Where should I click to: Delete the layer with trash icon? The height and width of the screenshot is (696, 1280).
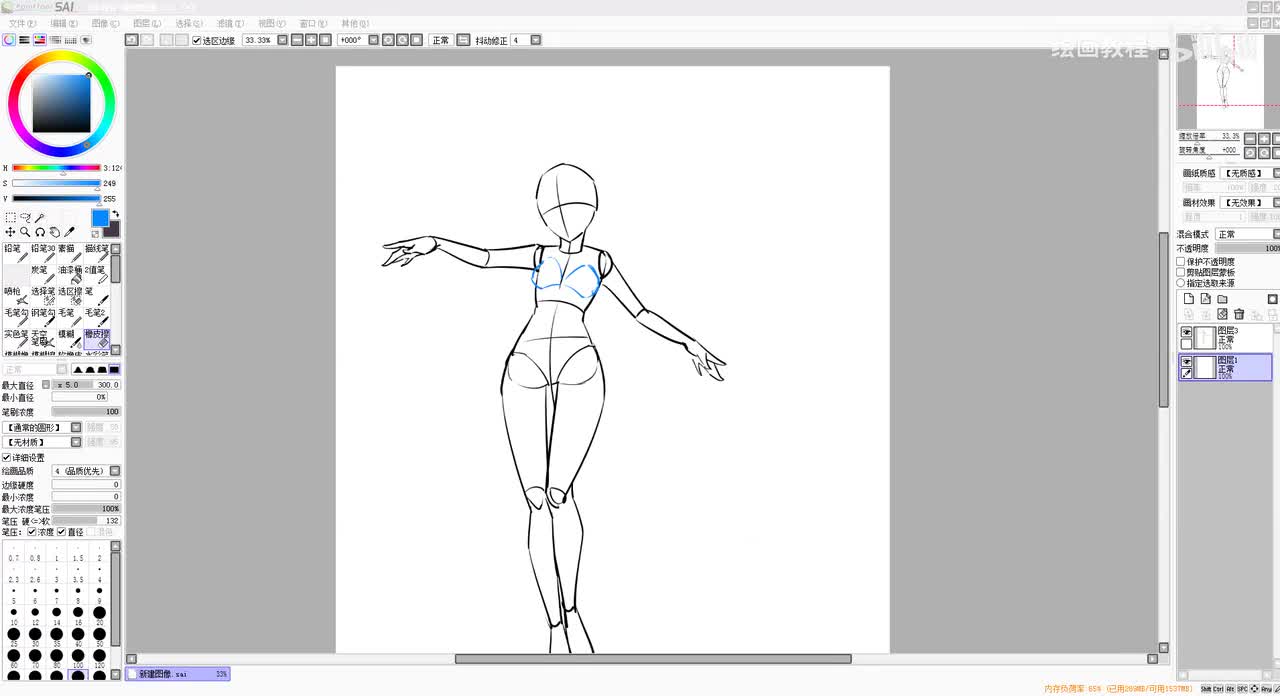coord(1239,314)
